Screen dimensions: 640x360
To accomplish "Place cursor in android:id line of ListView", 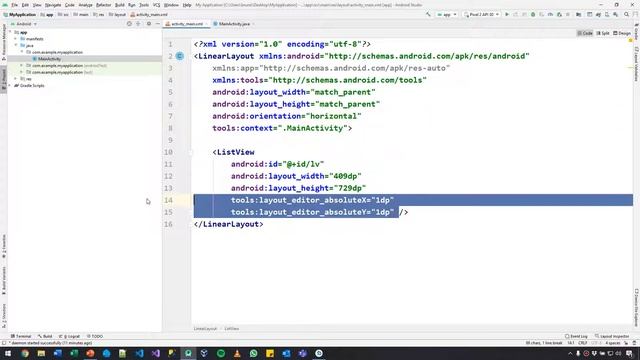I will (x=277, y=164).
